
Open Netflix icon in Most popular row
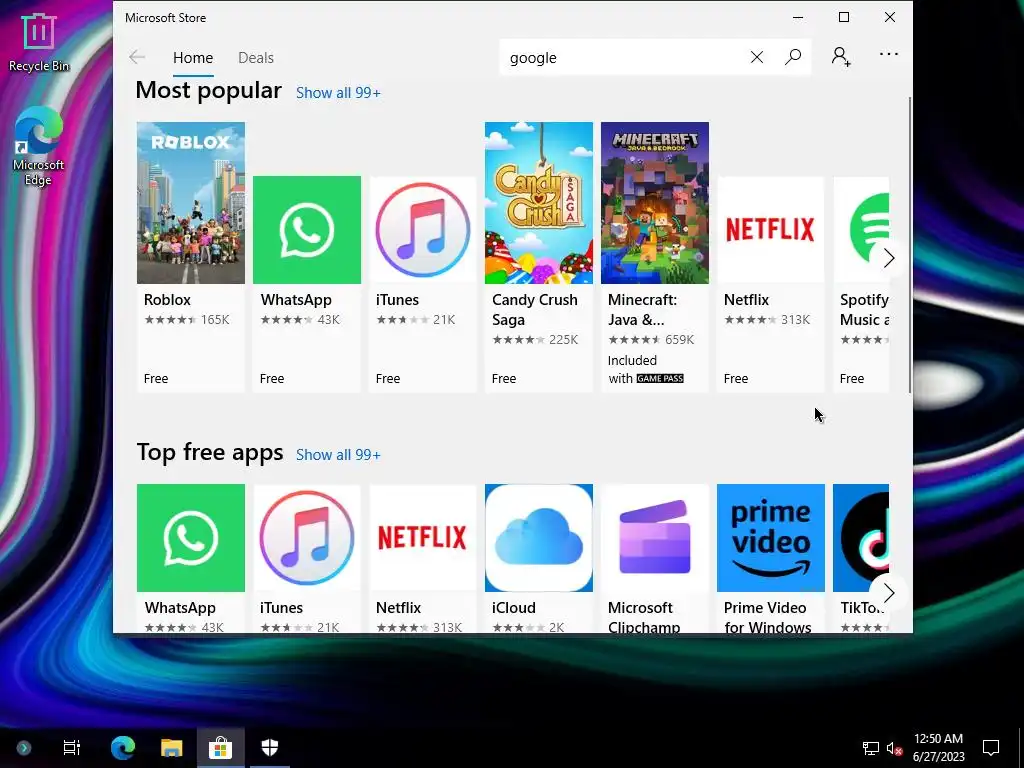pyautogui.click(x=771, y=230)
